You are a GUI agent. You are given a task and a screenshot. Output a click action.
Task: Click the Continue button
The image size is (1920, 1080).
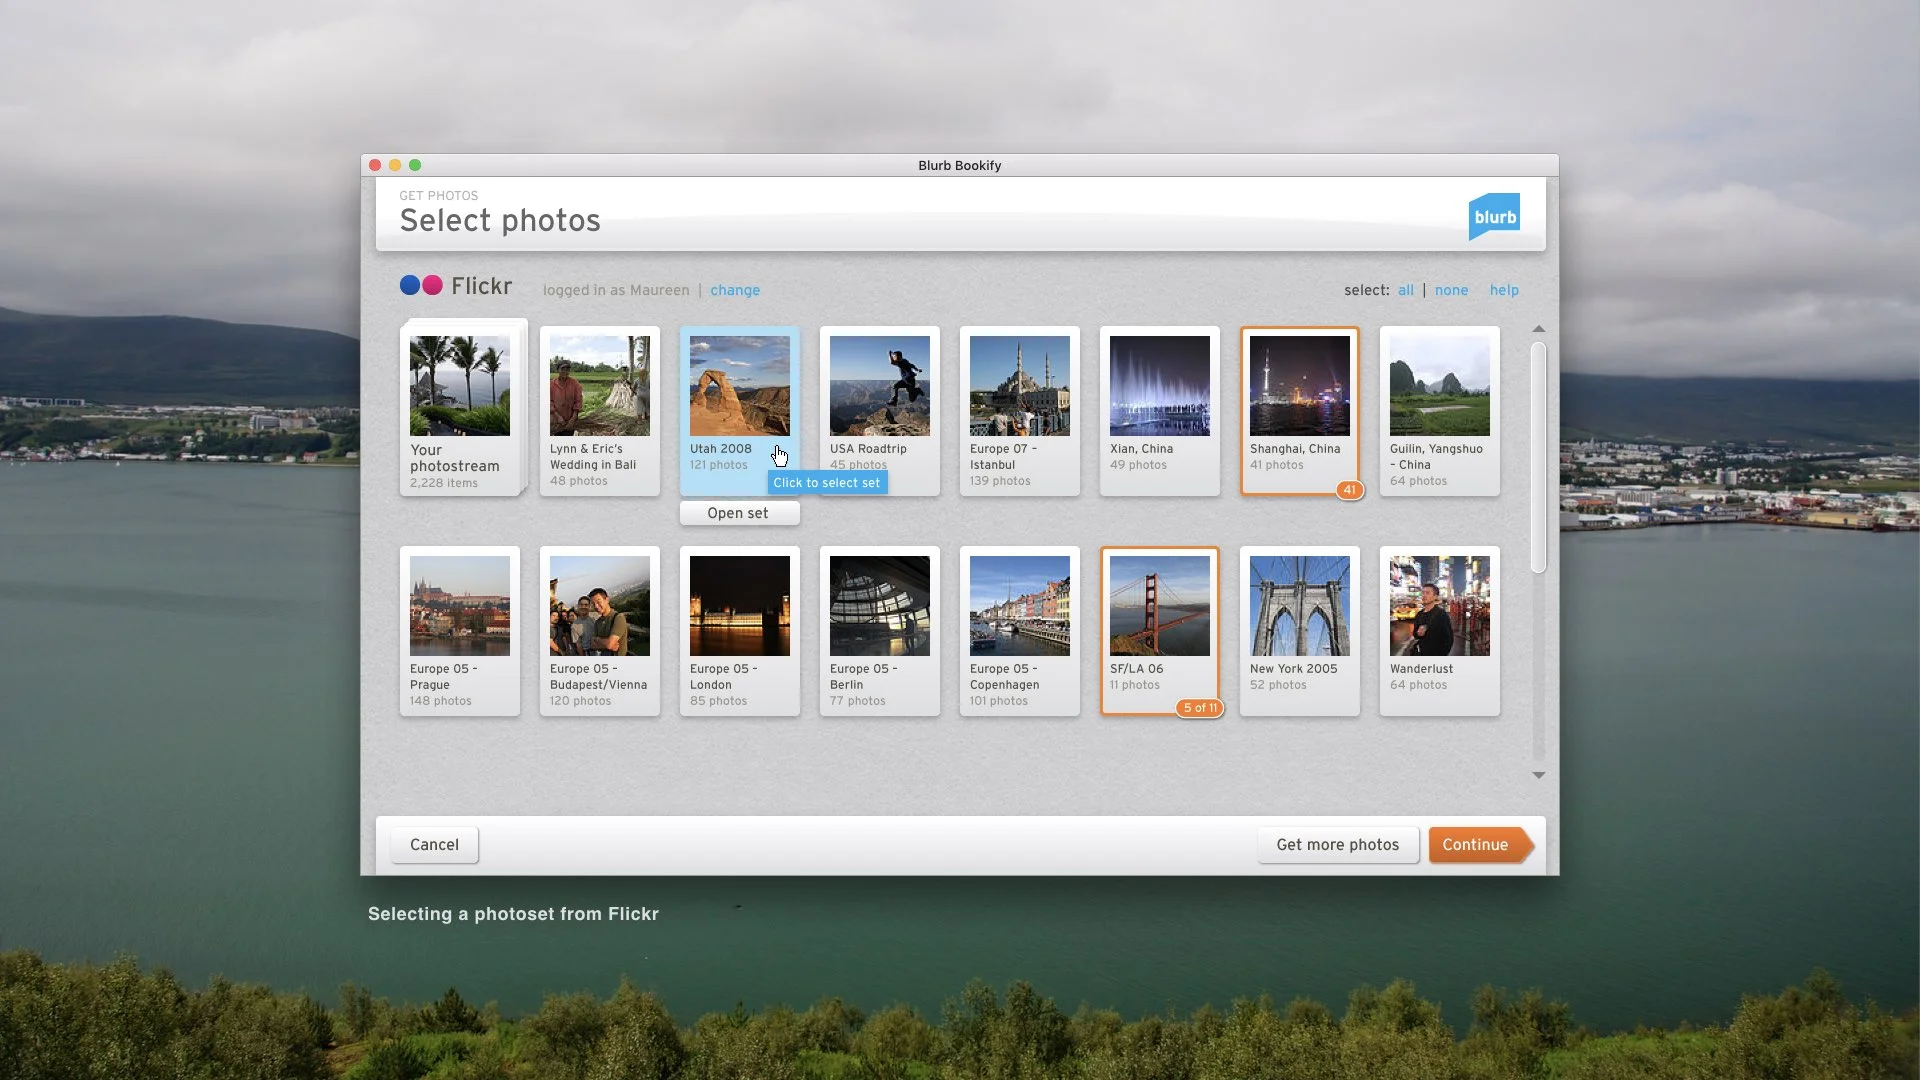tap(1477, 844)
